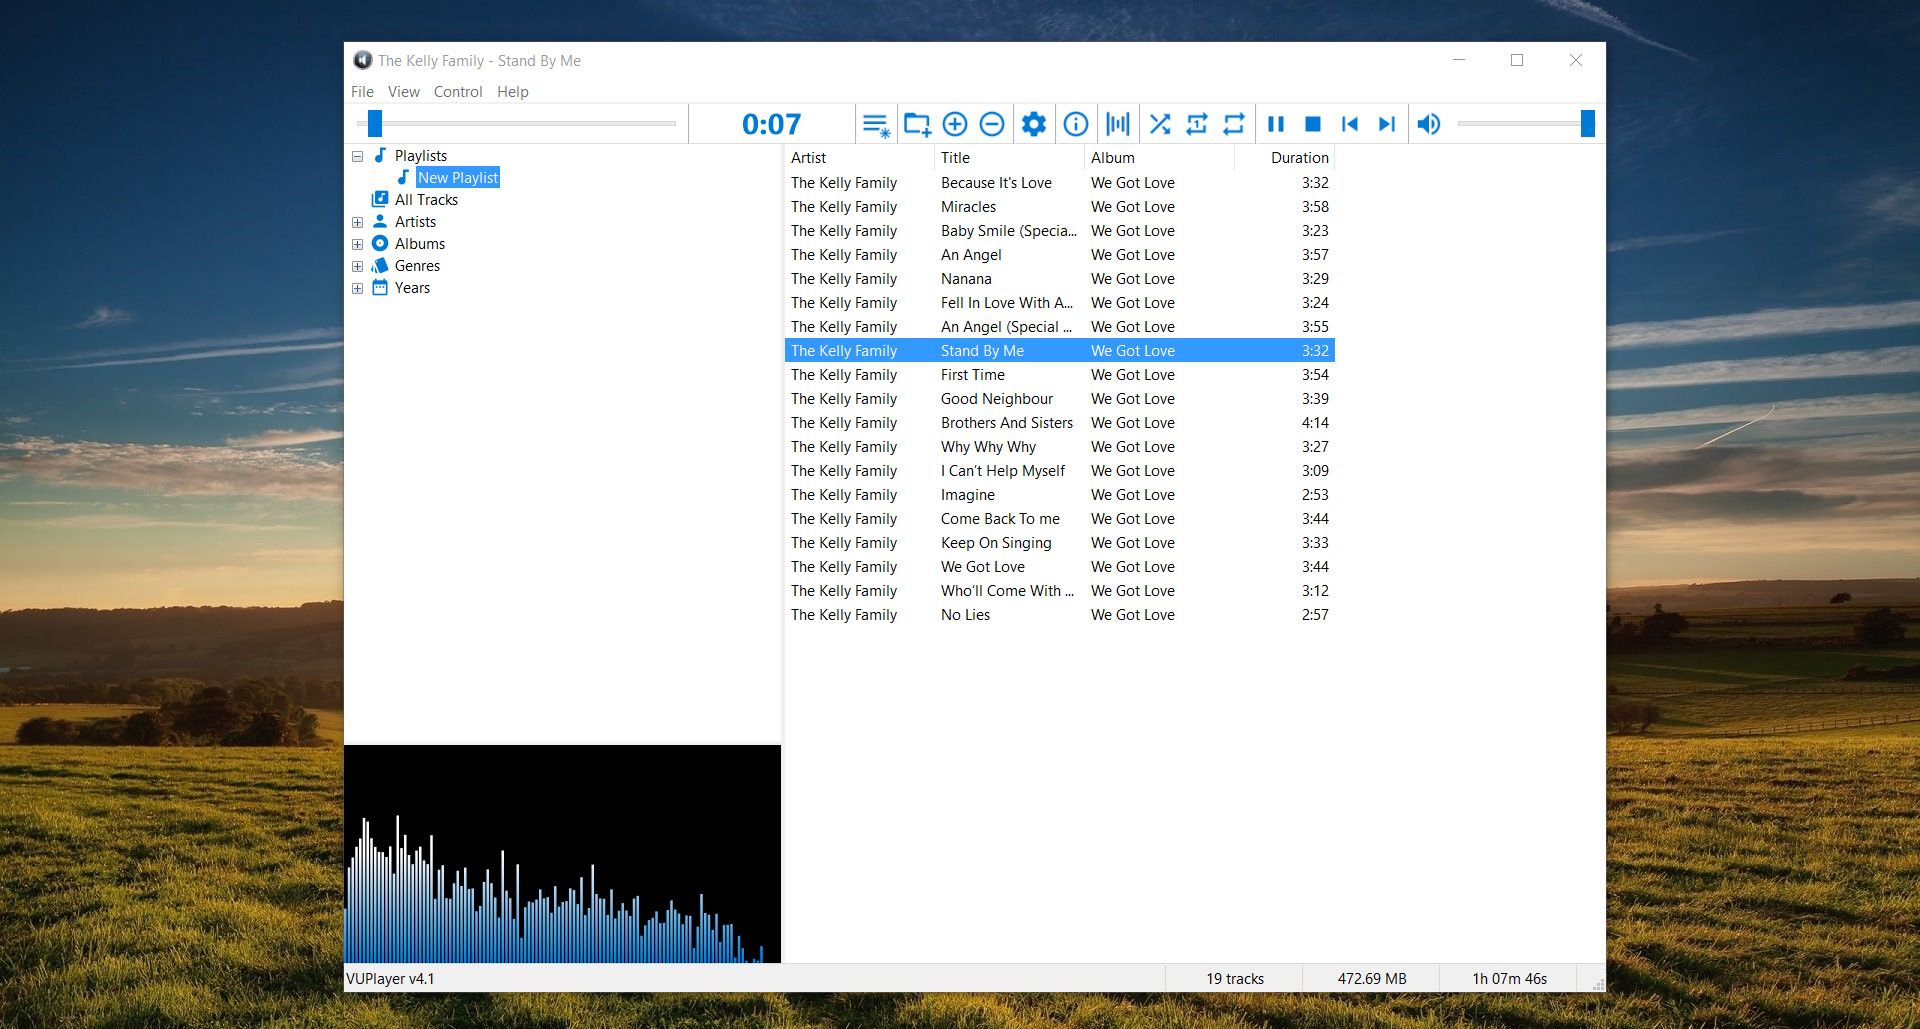1920x1029 pixels.
Task: Click the track information icon
Action: tap(1075, 123)
